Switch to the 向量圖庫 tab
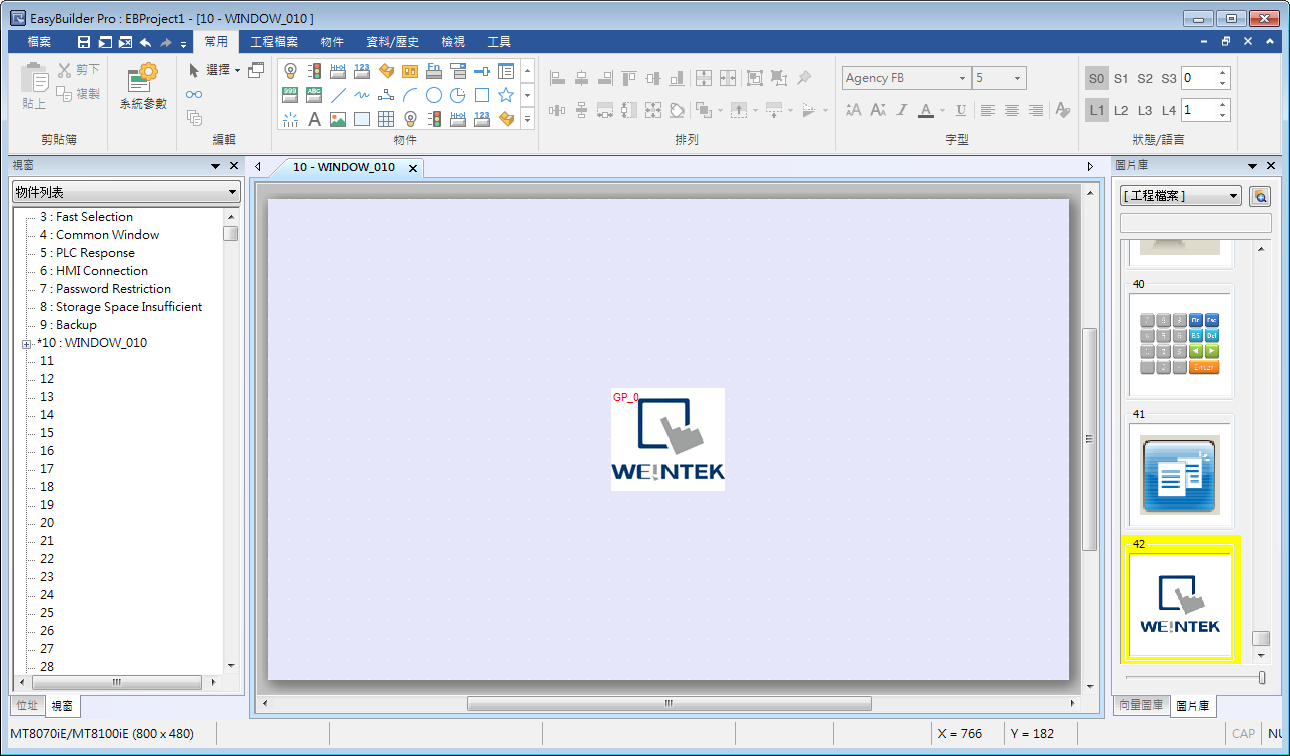Image resolution: width=1290 pixels, height=756 pixels. pos(1141,706)
